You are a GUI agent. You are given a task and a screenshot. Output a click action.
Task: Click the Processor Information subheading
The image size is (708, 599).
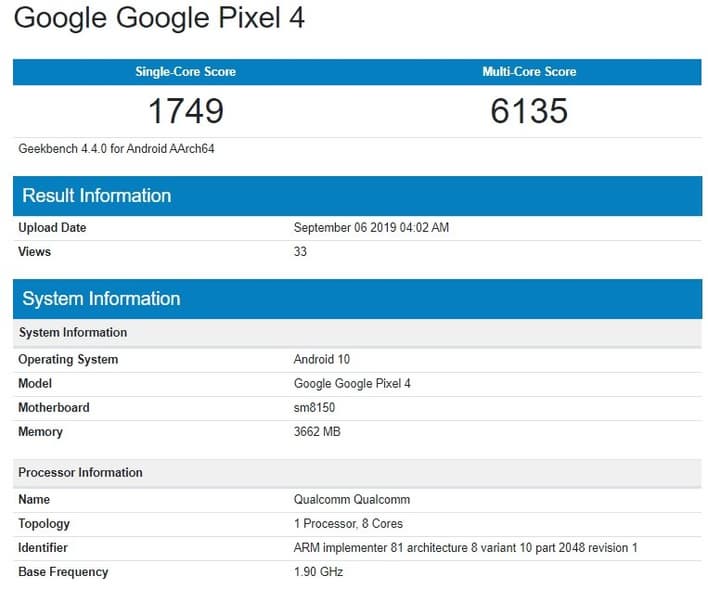80,472
